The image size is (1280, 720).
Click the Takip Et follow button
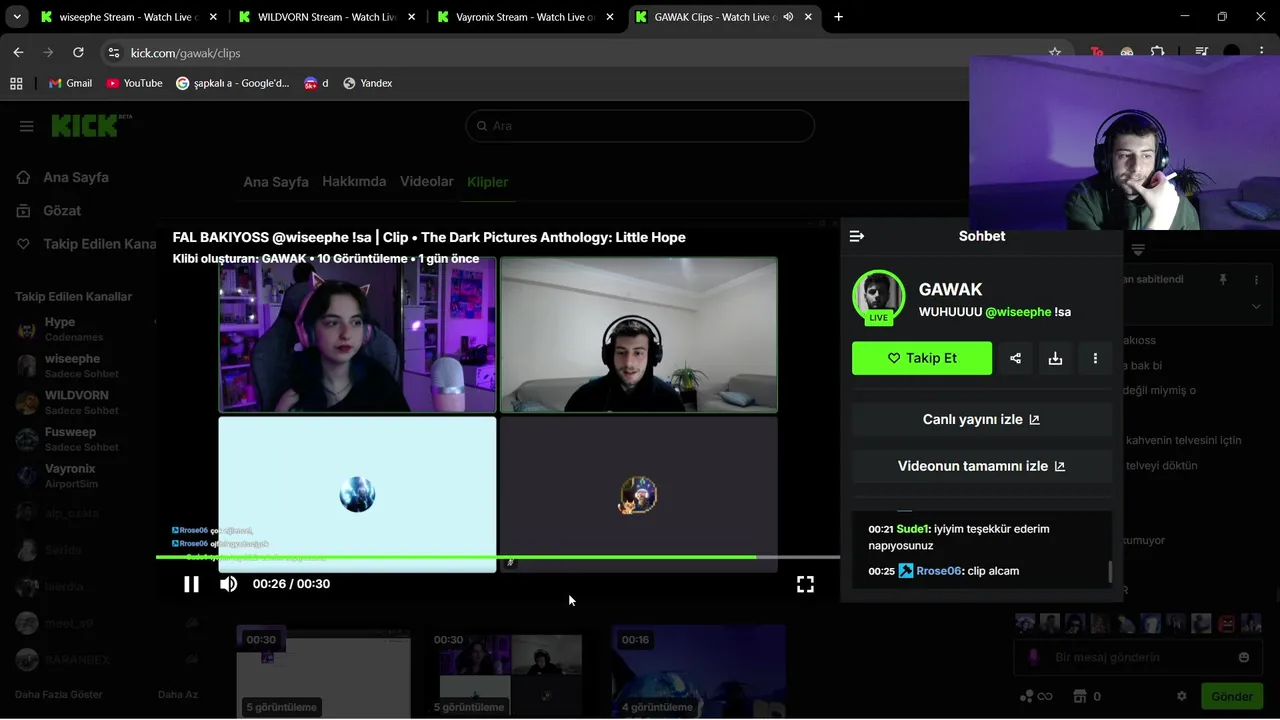pos(922,358)
